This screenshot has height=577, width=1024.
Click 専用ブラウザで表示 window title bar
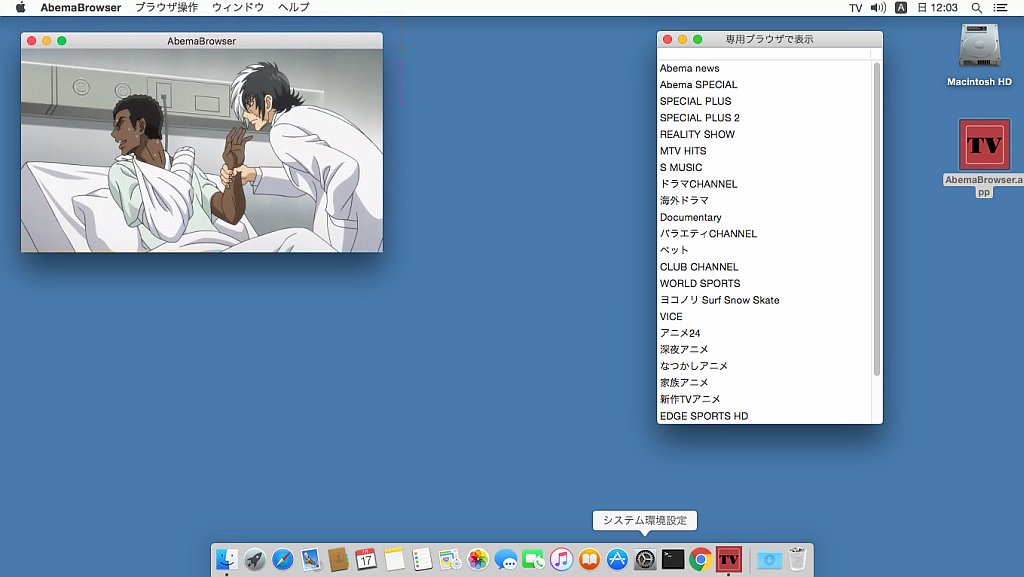tap(769, 39)
